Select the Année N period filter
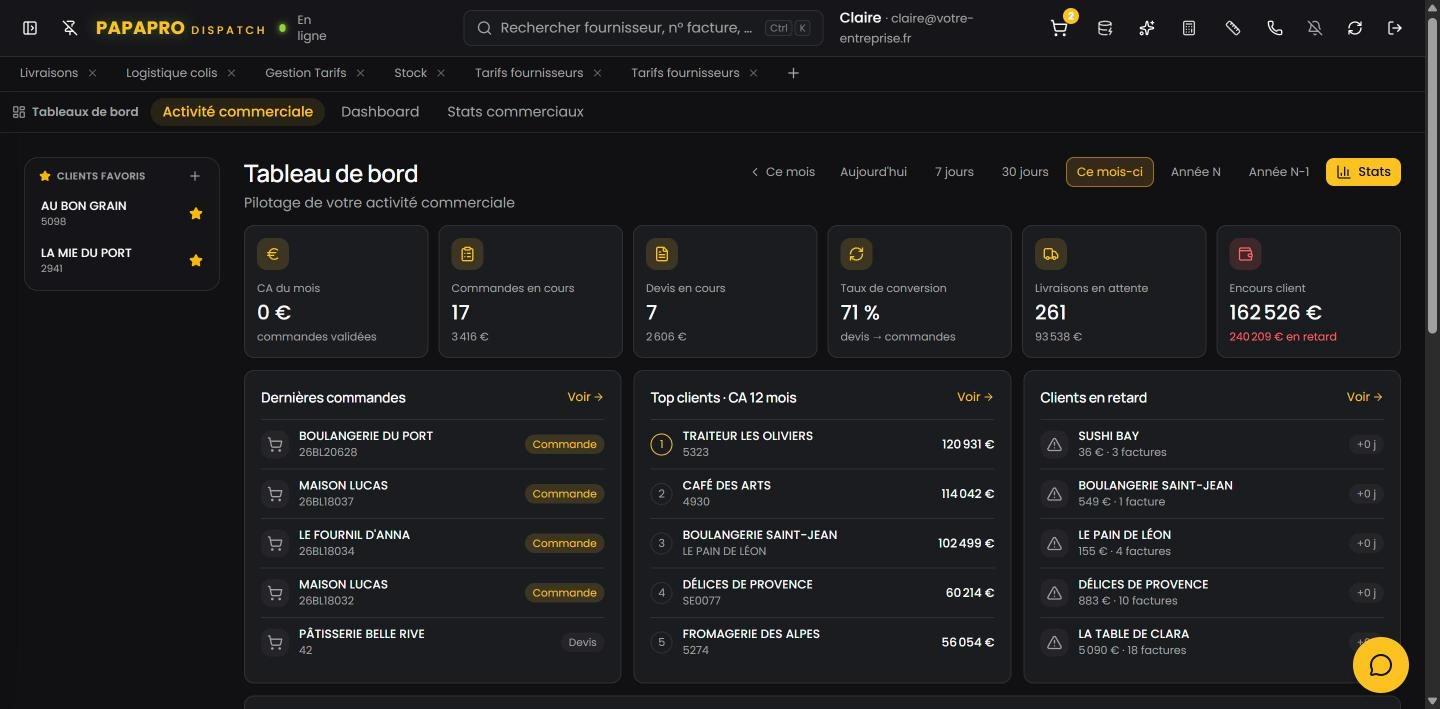Image resolution: width=1440 pixels, height=709 pixels. (x=1195, y=172)
